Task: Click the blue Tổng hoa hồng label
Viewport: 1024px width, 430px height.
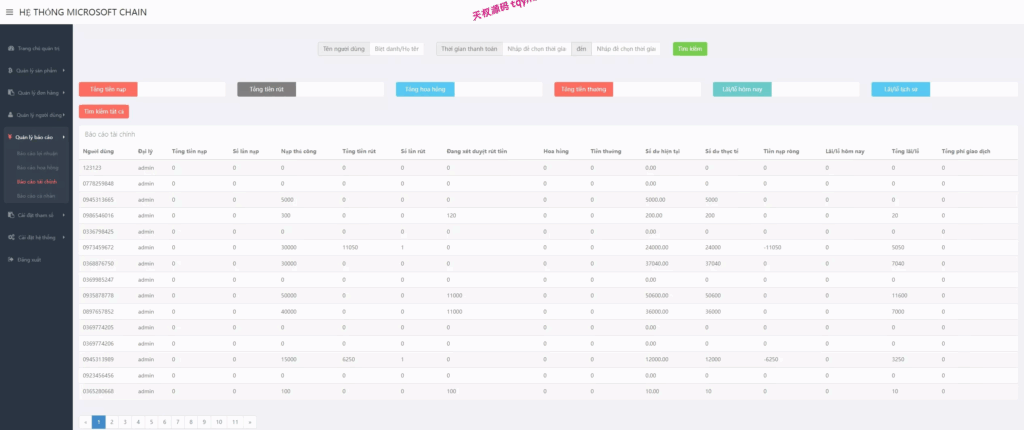Action: (425, 90)
